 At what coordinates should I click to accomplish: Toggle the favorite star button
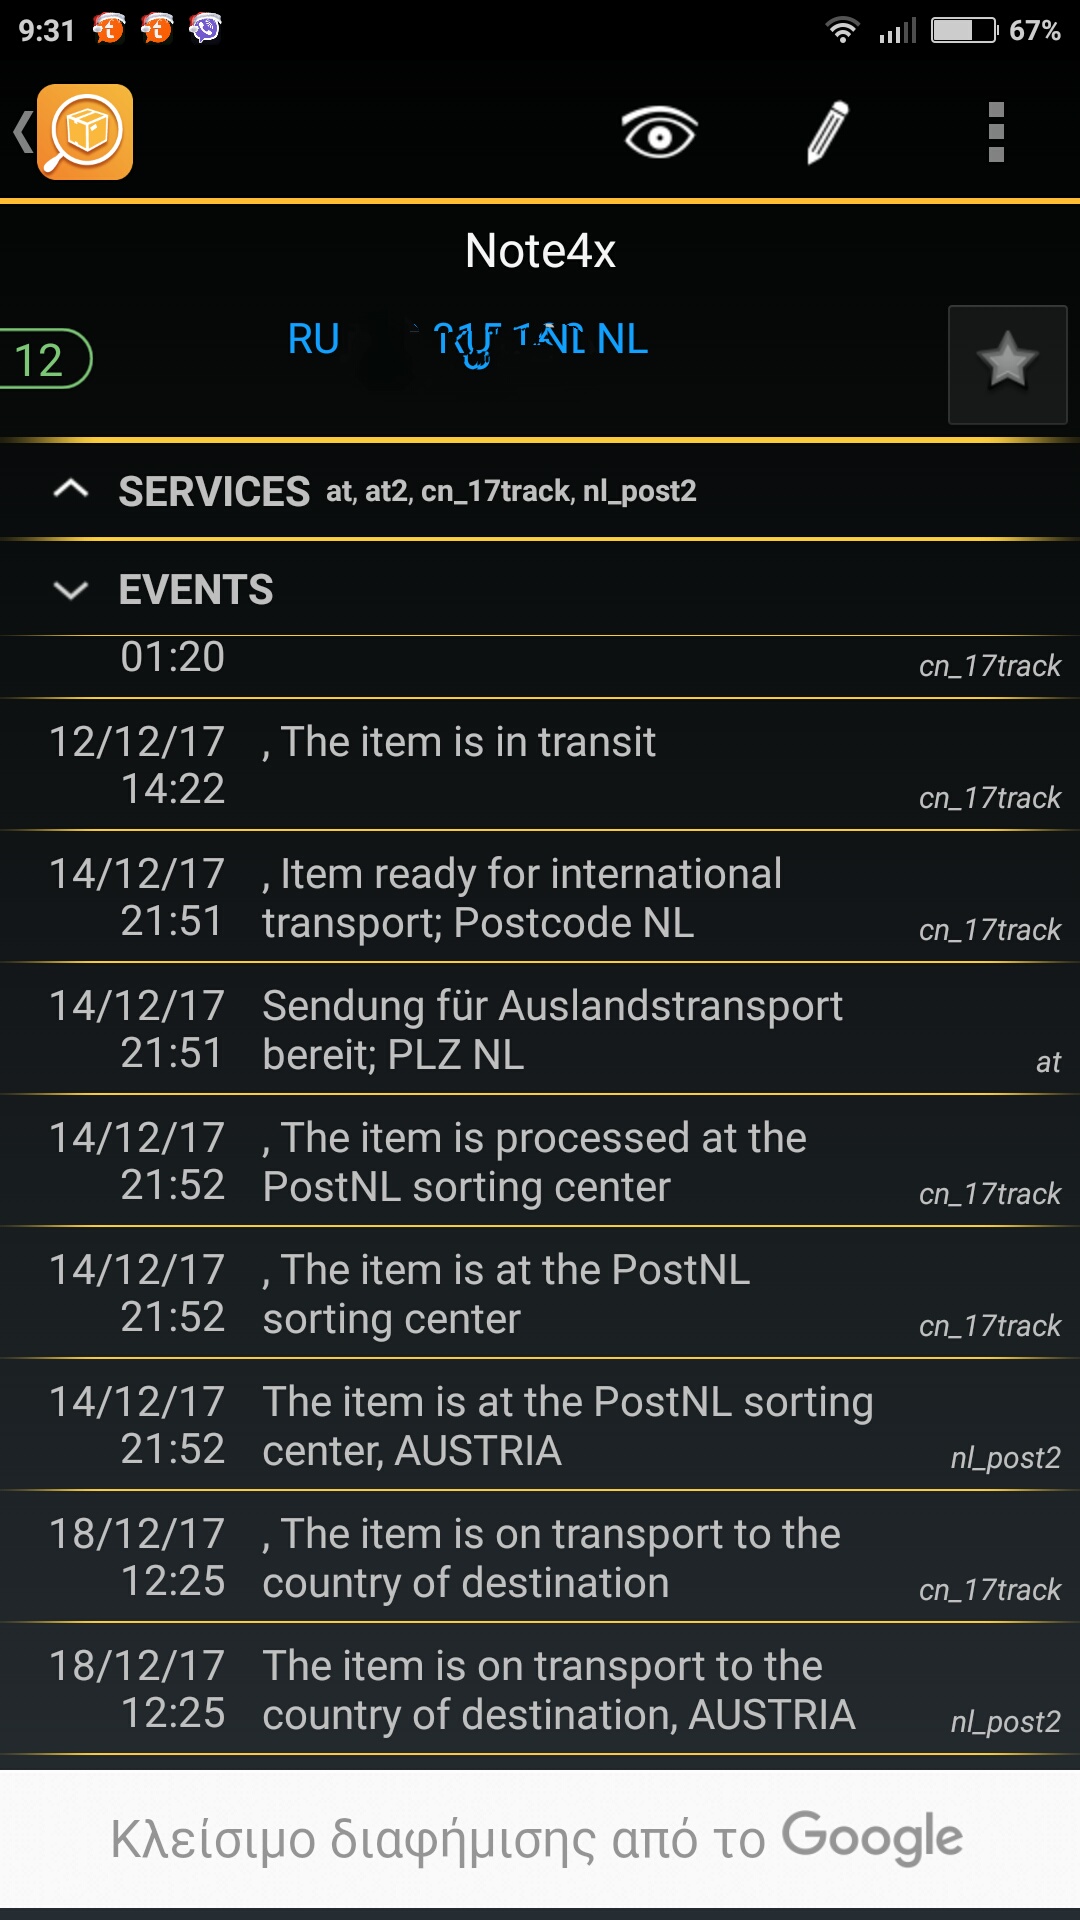coord(1007,364)
